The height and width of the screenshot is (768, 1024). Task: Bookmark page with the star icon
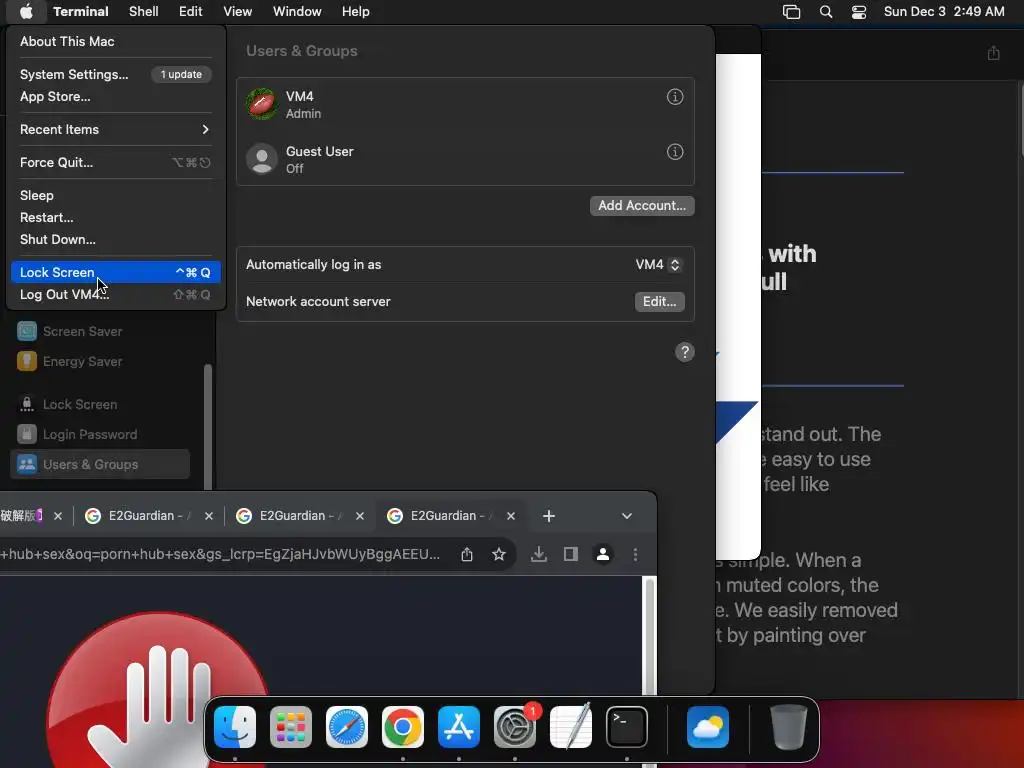pos(499,554)
